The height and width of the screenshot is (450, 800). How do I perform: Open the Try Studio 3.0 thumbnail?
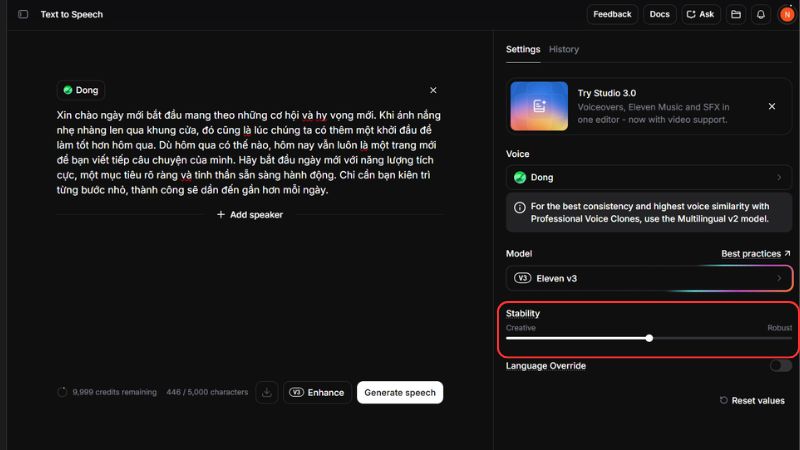539,106
